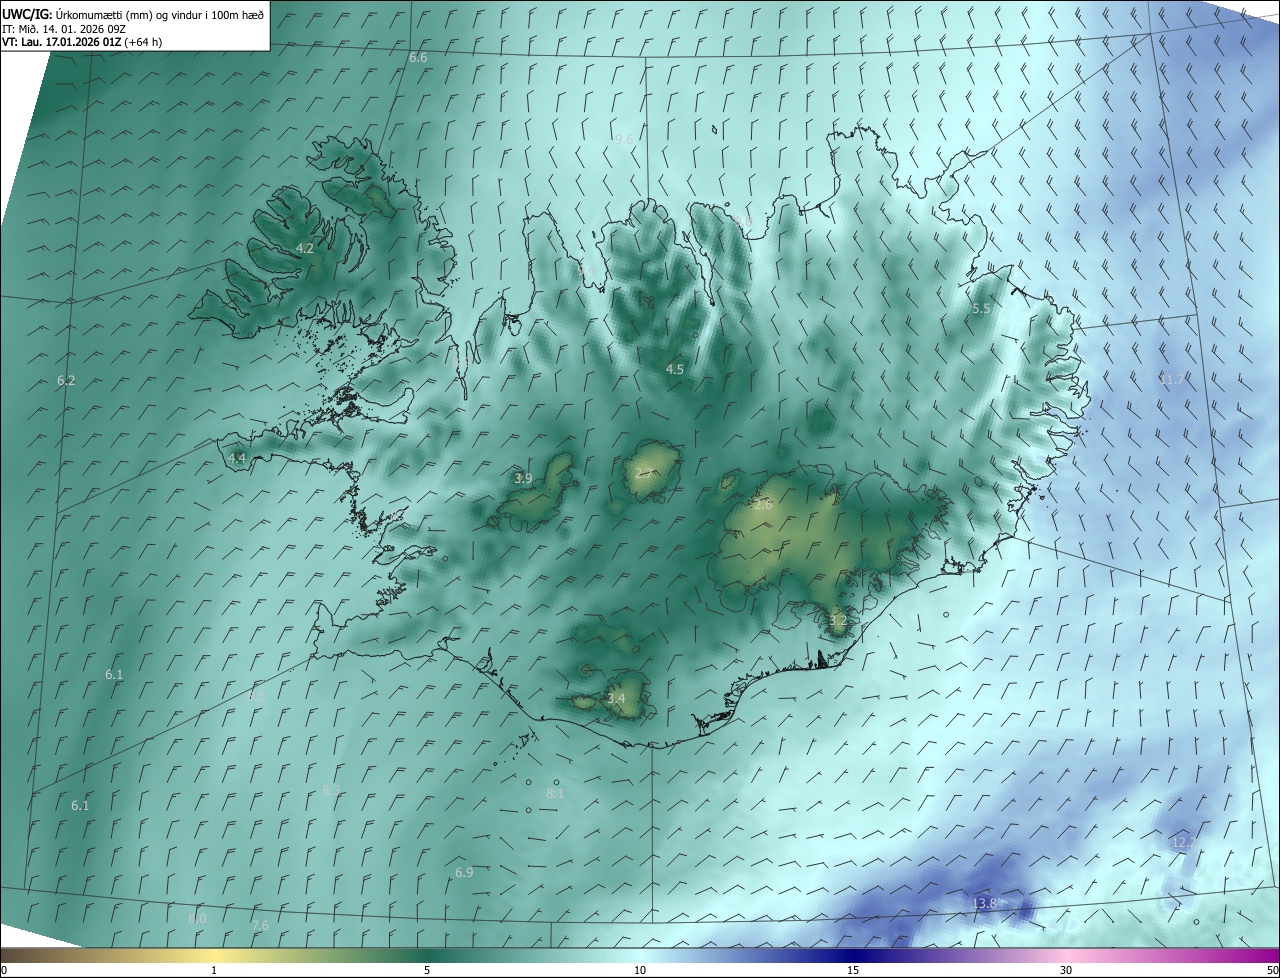
Task: Click the 6.2 value label west of Iceland
Action: (66, 380)
